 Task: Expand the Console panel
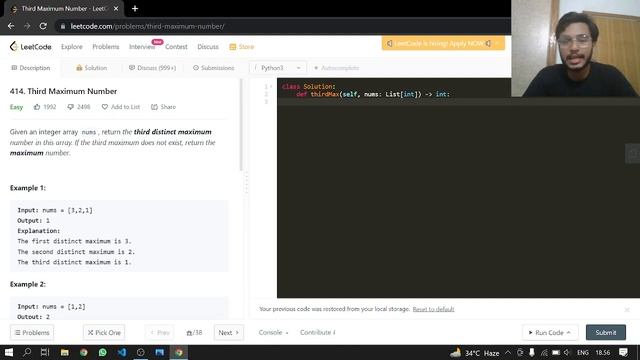(273, 333)
